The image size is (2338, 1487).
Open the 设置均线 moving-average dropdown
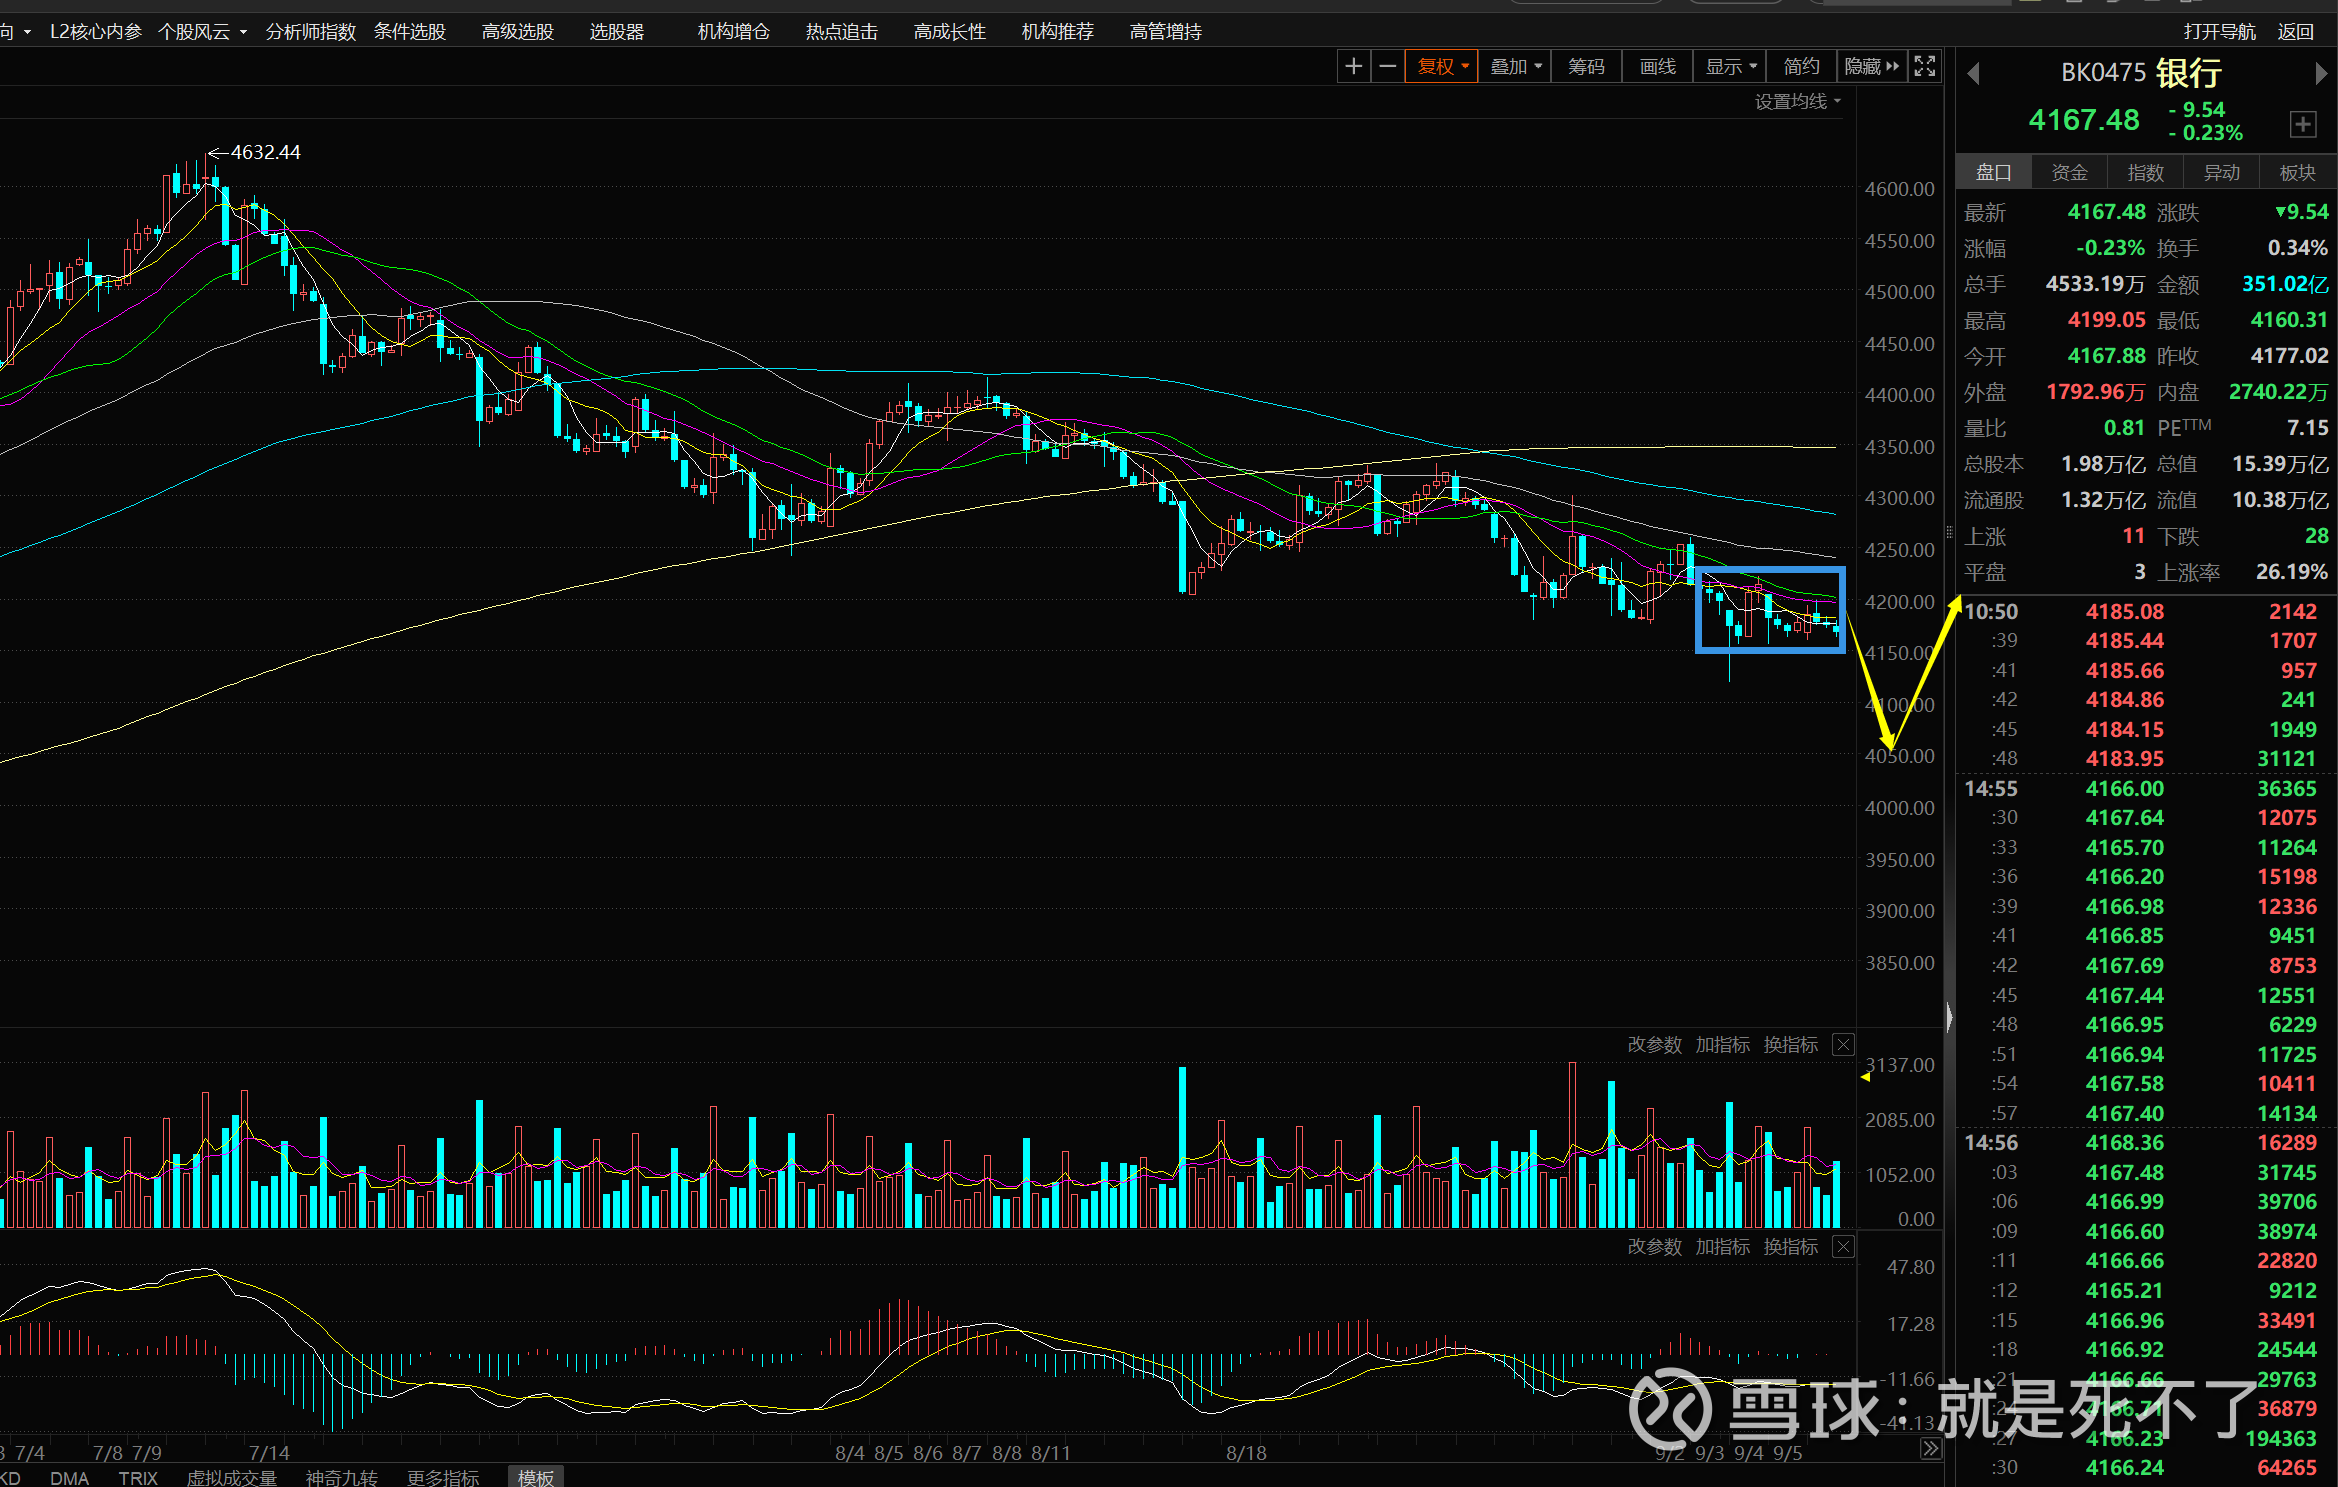tap(1797, 102)
